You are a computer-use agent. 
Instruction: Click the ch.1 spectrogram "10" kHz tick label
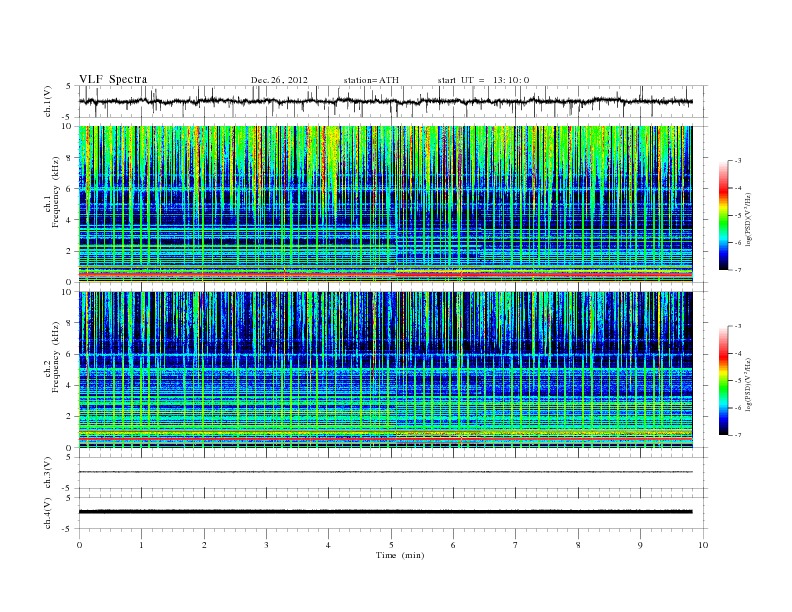pyautogui.click(x=67, y=126)
